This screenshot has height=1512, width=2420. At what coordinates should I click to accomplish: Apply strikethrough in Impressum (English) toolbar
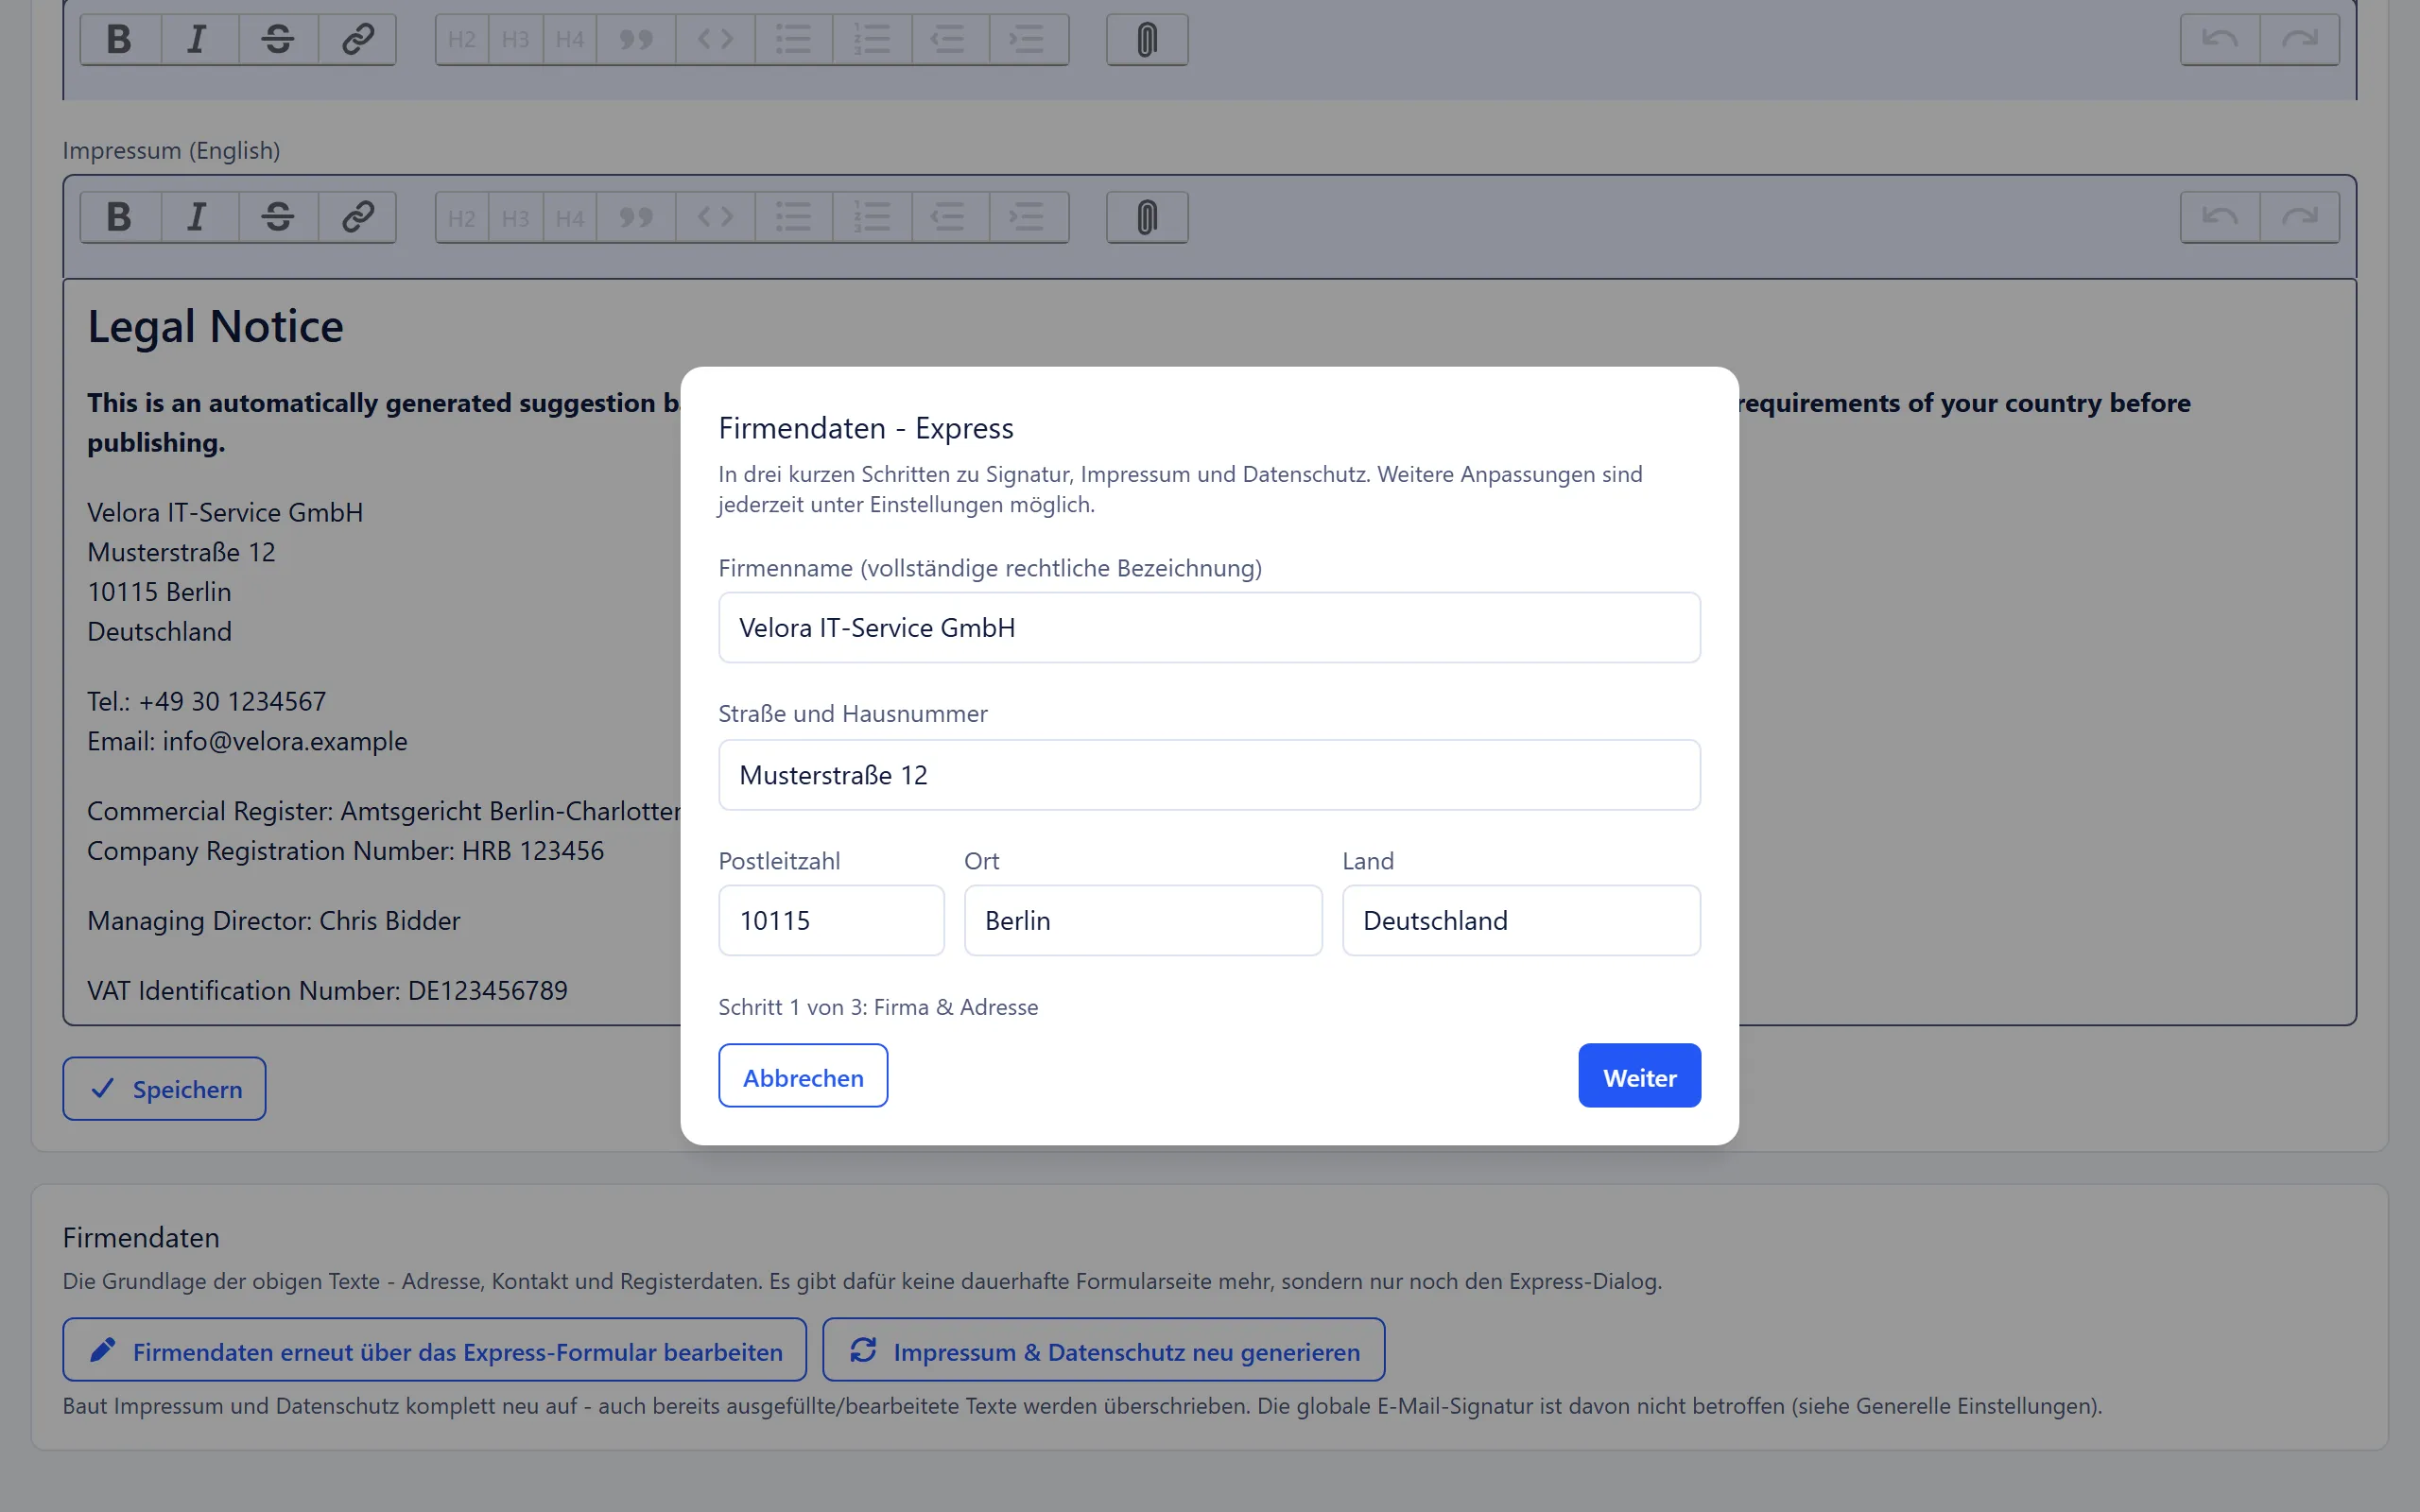tap(278, 217)
